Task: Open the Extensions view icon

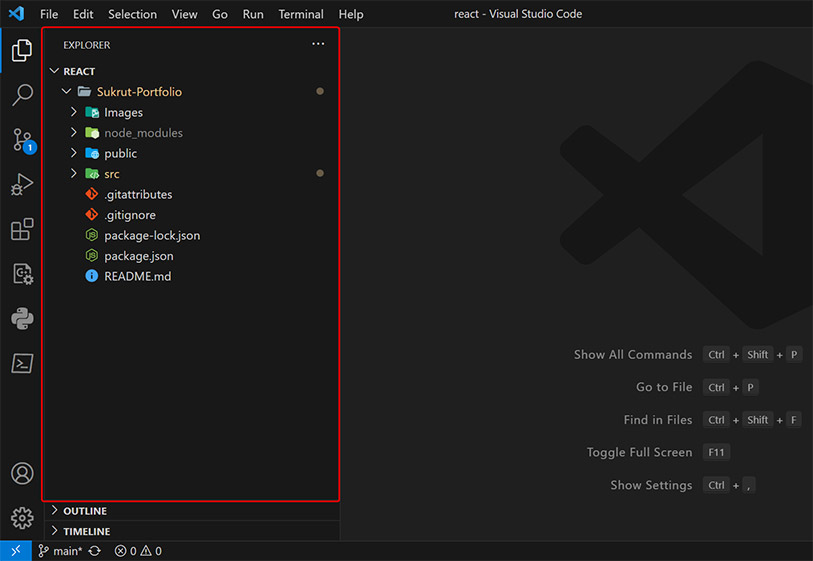Action: click(22, 229)
